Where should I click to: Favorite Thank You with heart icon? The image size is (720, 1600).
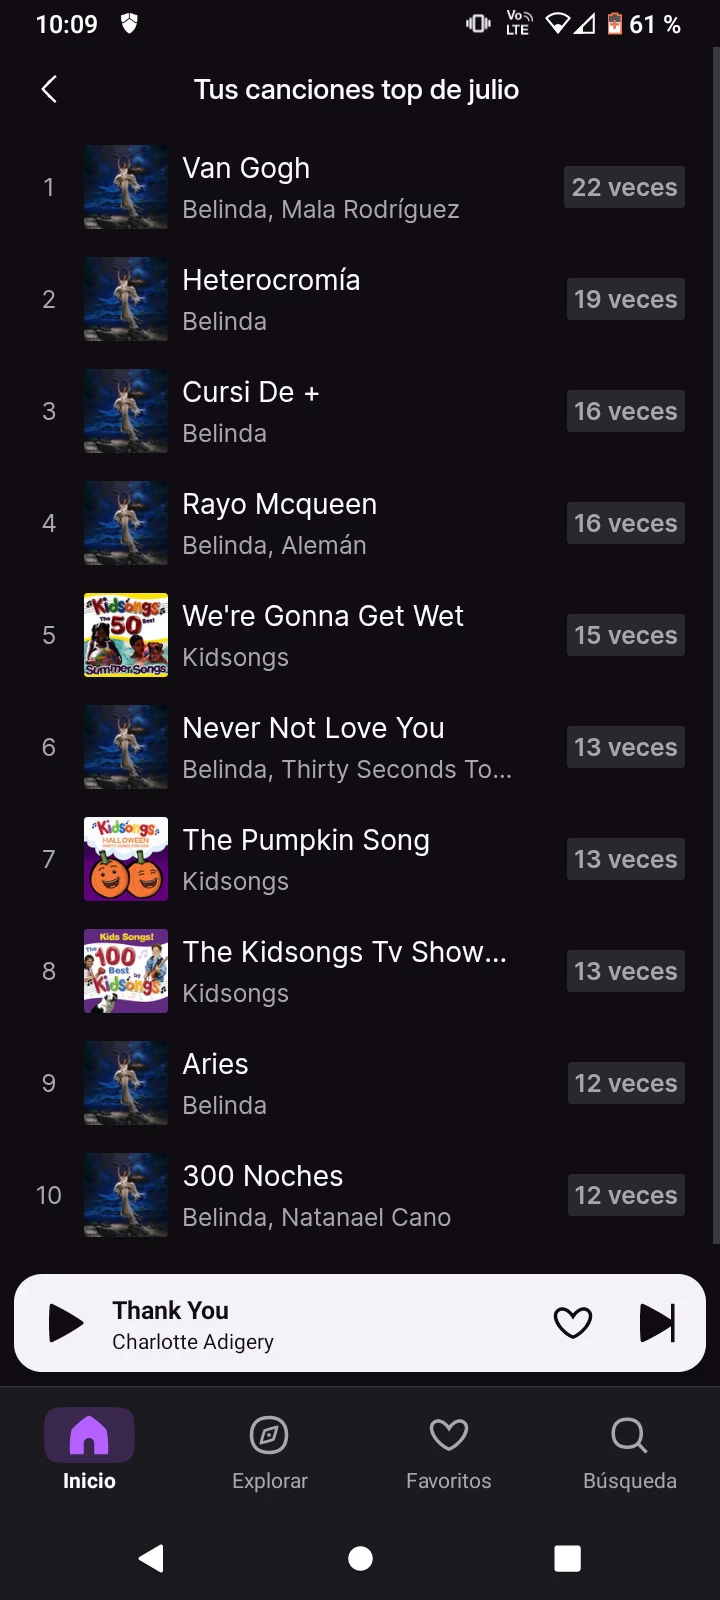point(573,1323)
